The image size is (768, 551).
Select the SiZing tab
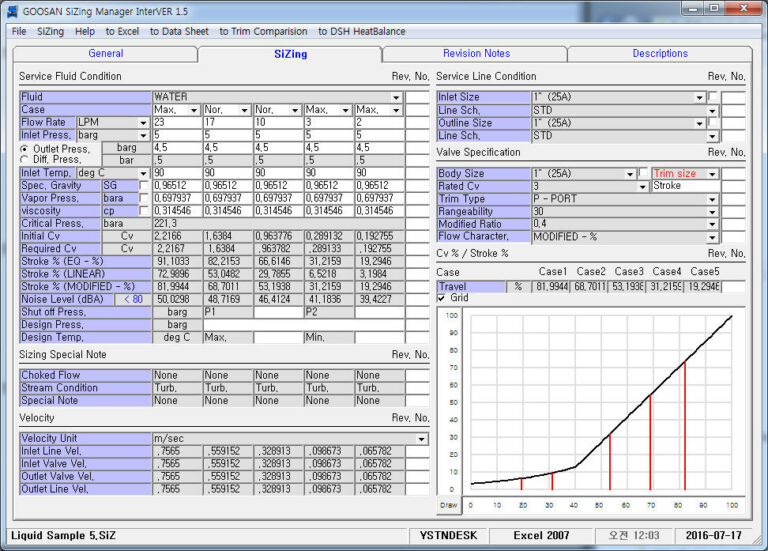click(290, 54)
